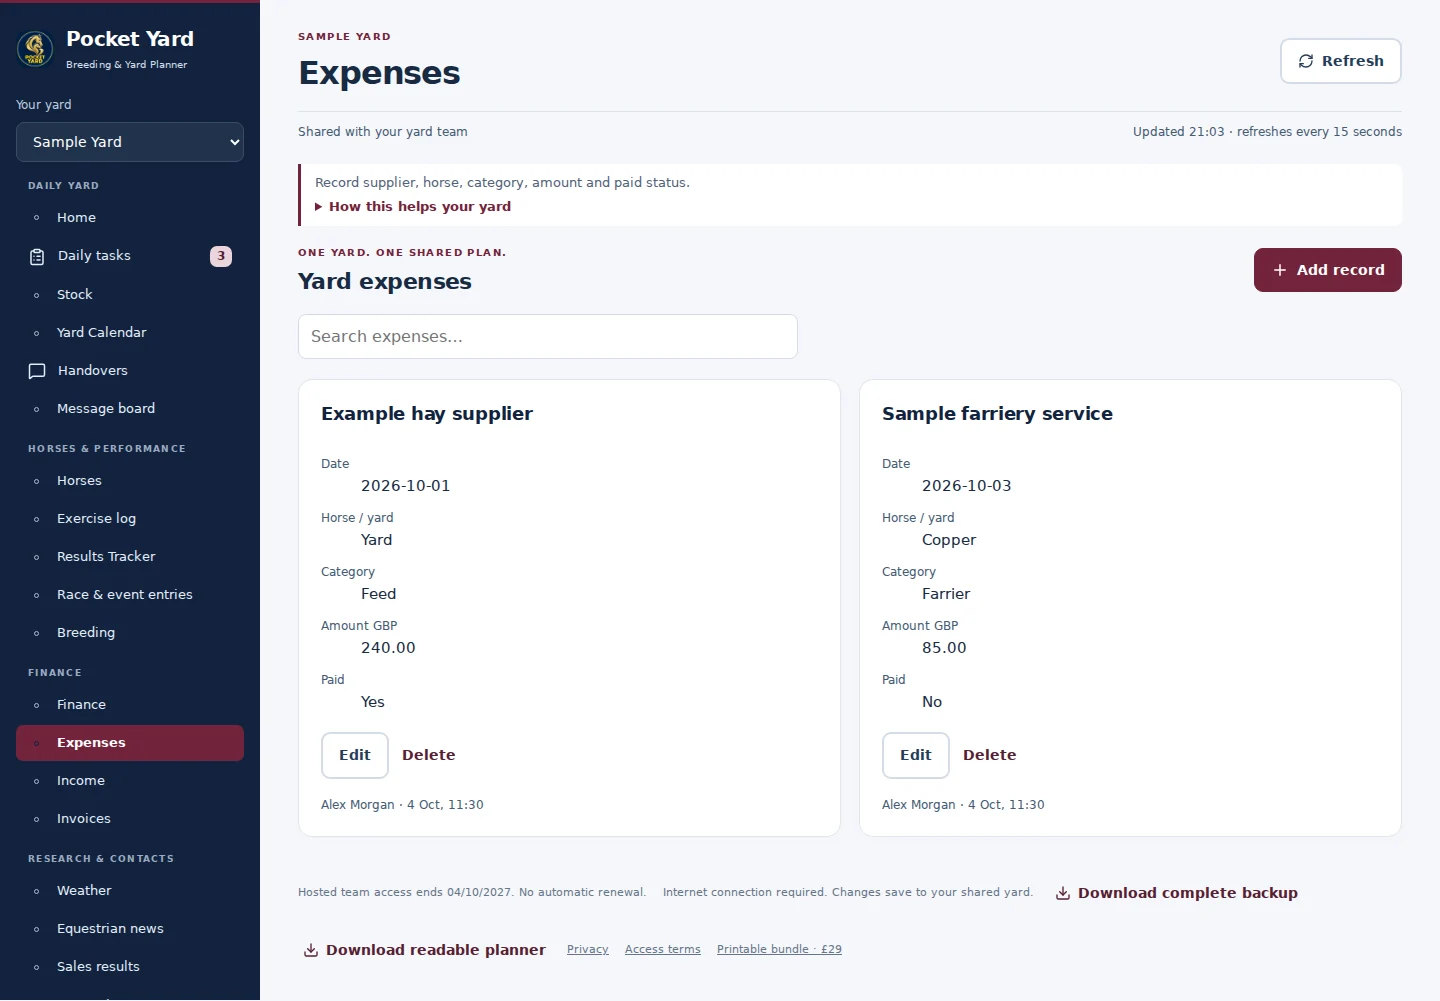Click the Refresh button

click(1340, 61)
